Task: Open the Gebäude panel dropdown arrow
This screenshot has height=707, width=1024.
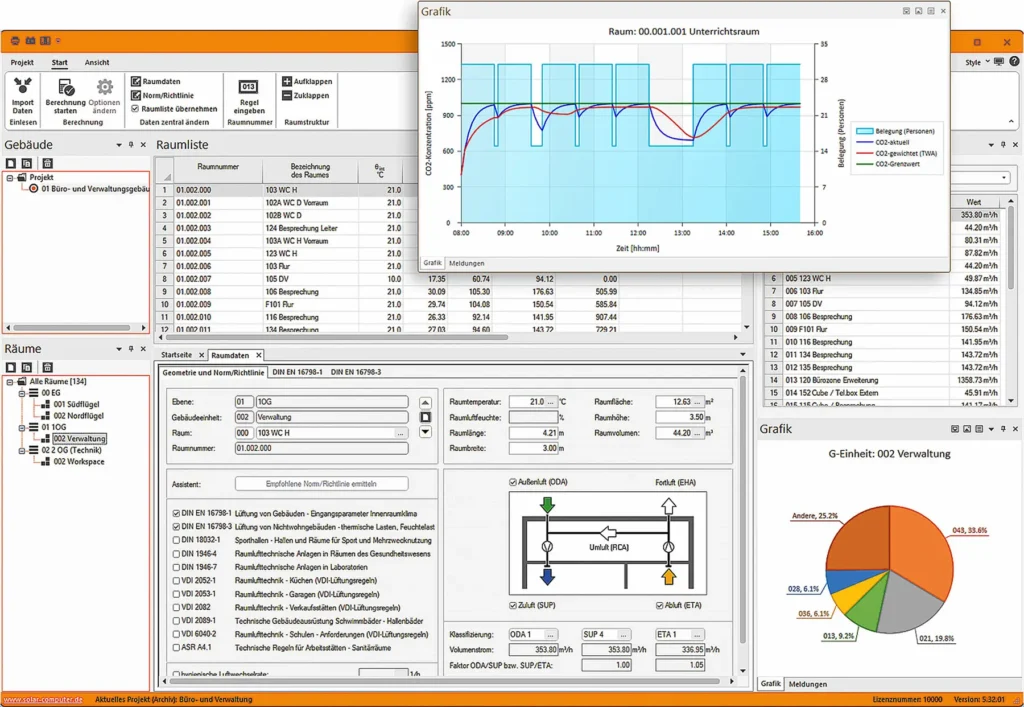Action: point(118,146)
